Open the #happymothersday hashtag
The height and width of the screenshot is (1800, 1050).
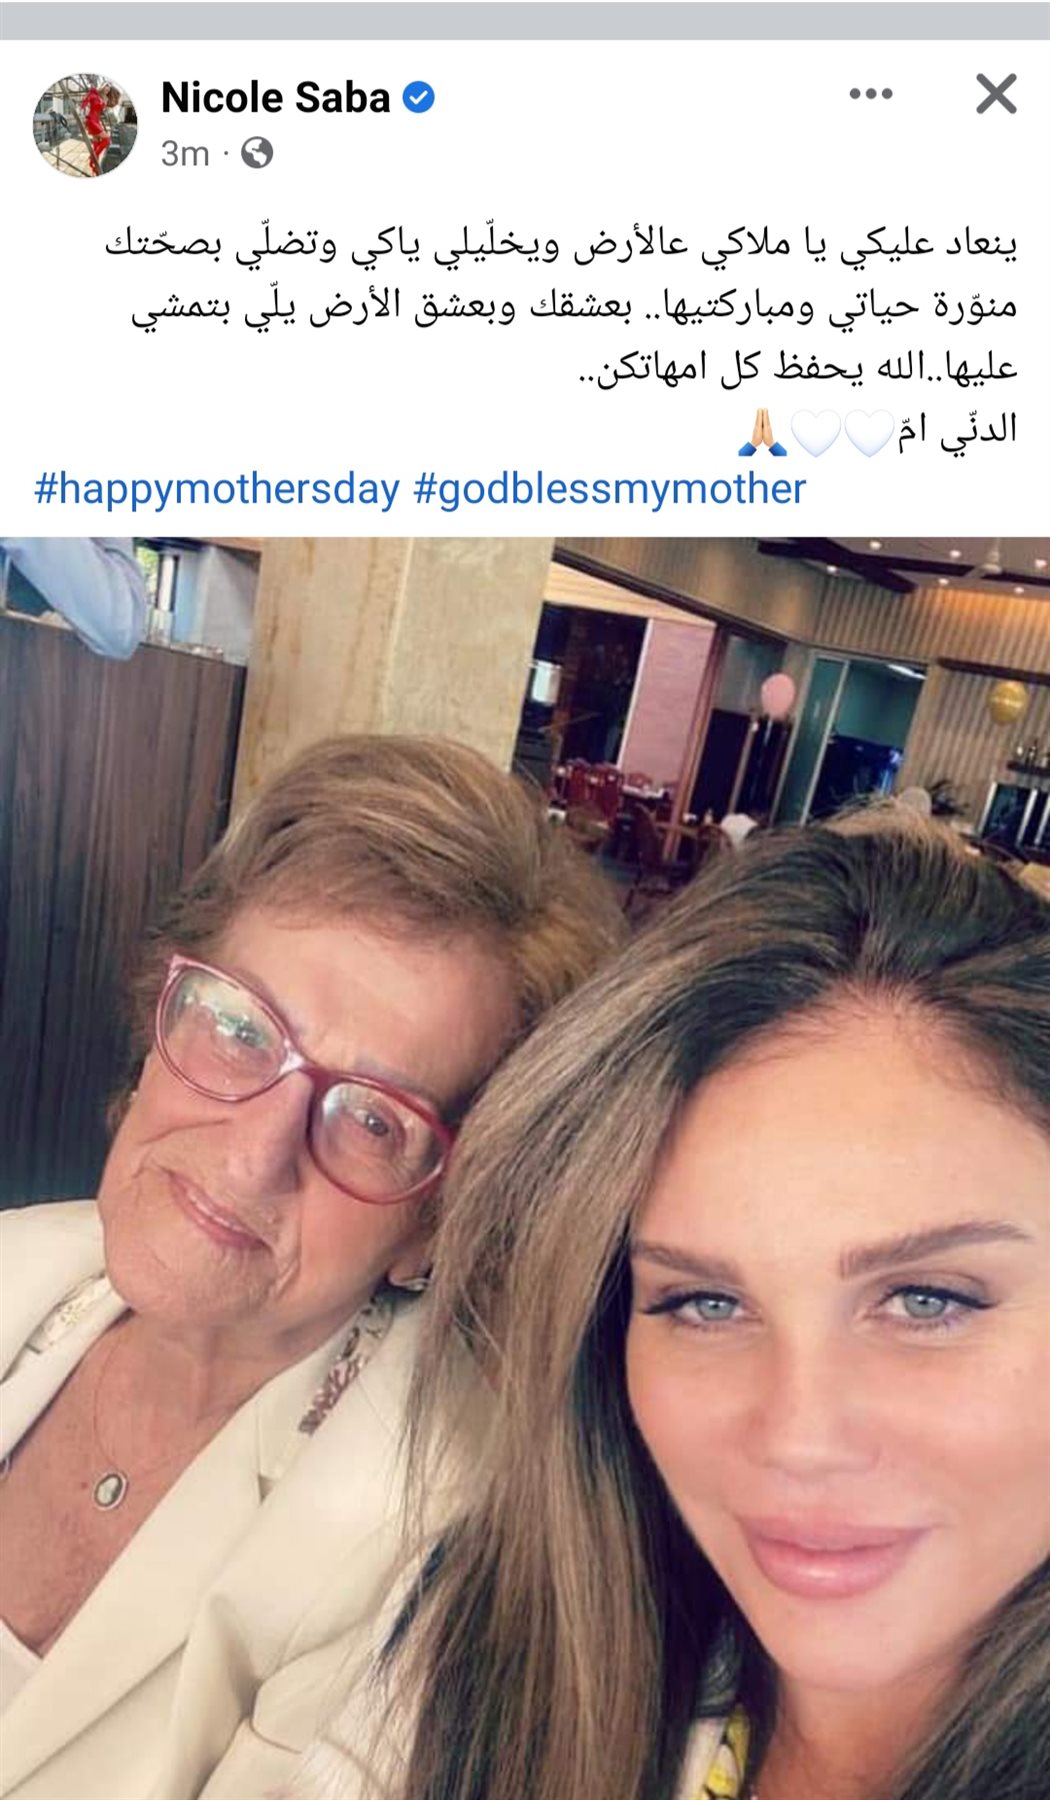coord(217,489)
